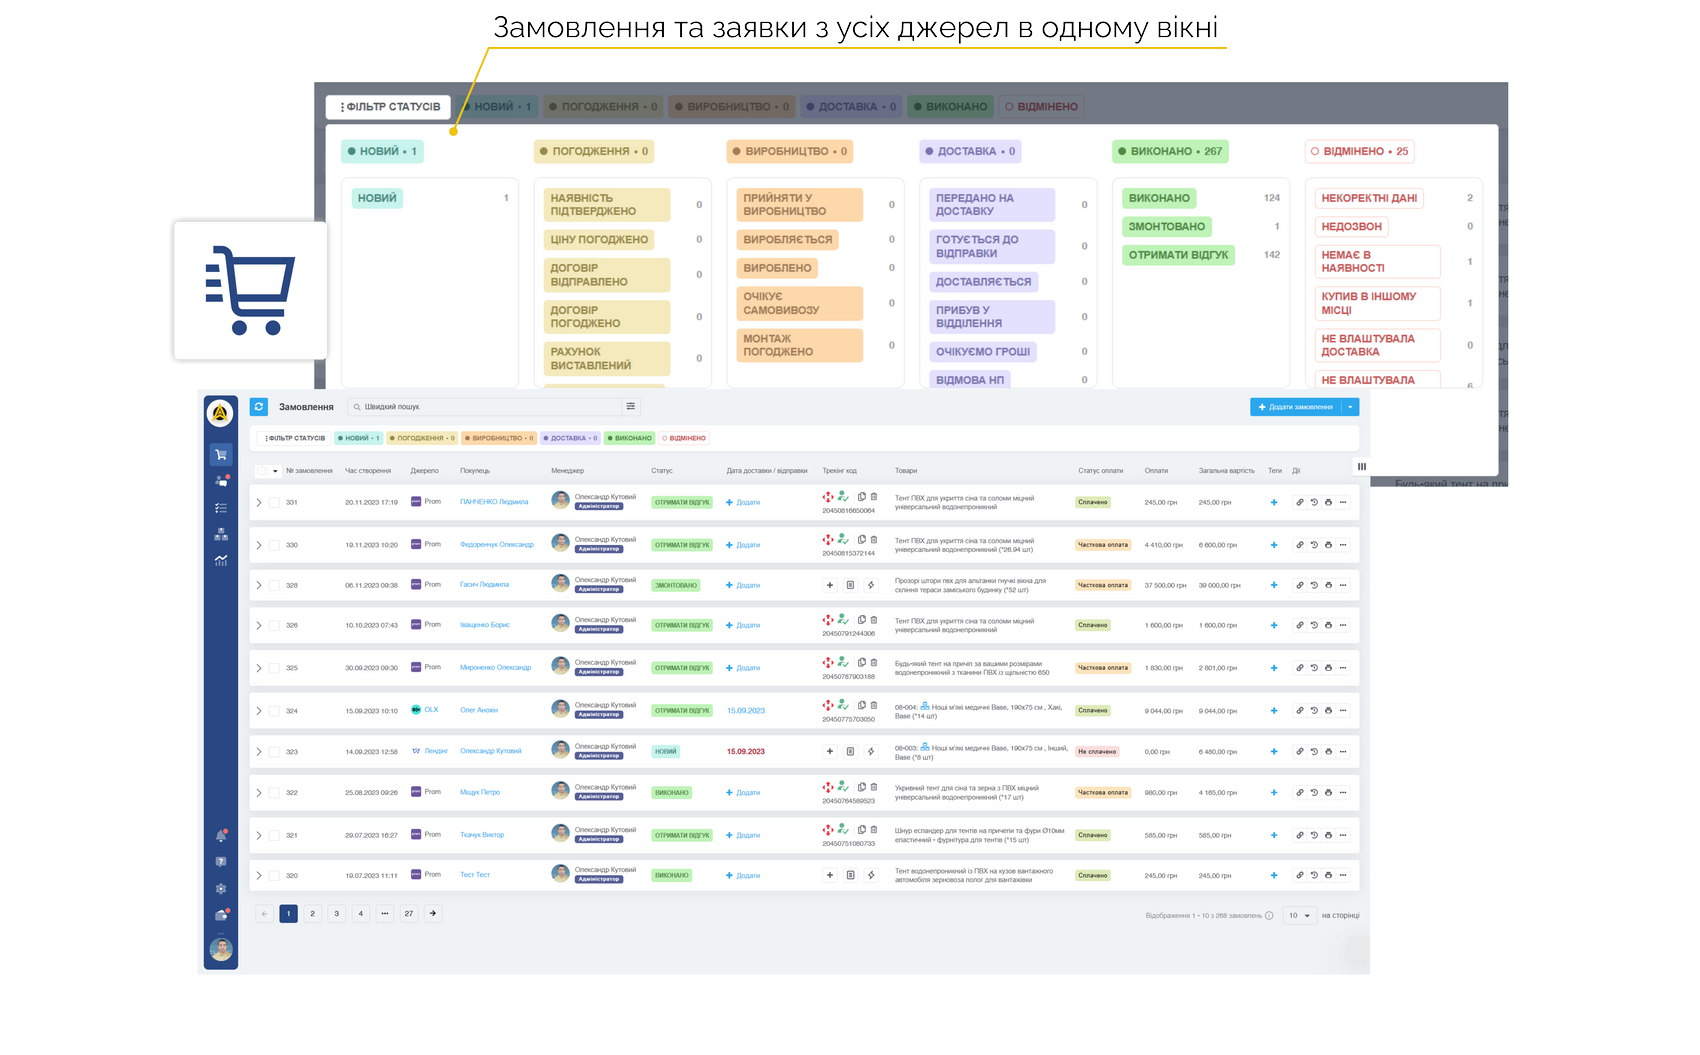Open the dropdown arrow beside Додати замовлення
This screenshot has width=1700, height=1055.
coord(1351,407)
